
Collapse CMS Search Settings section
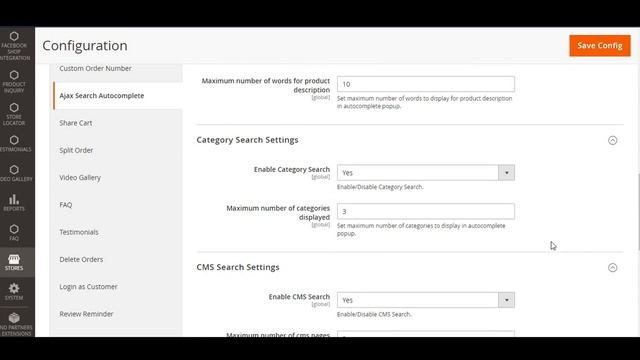tap(612, 268)
